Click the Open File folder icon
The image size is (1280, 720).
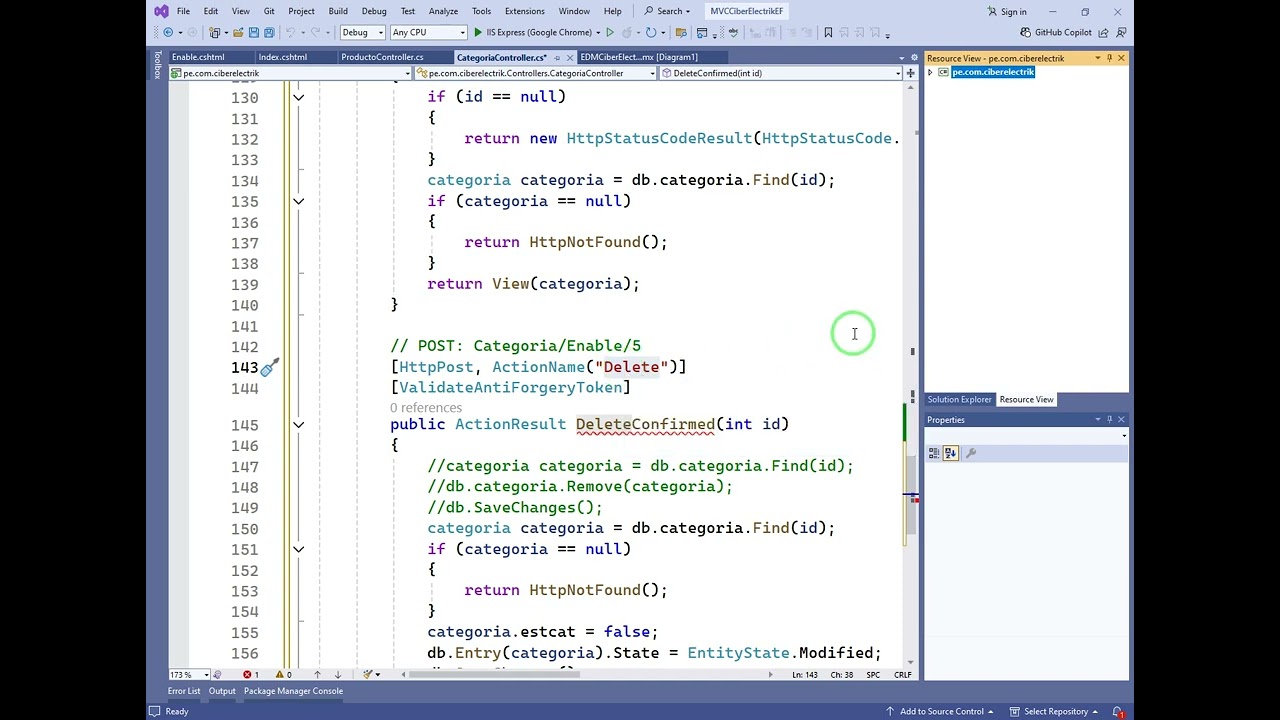click(238, 32)
